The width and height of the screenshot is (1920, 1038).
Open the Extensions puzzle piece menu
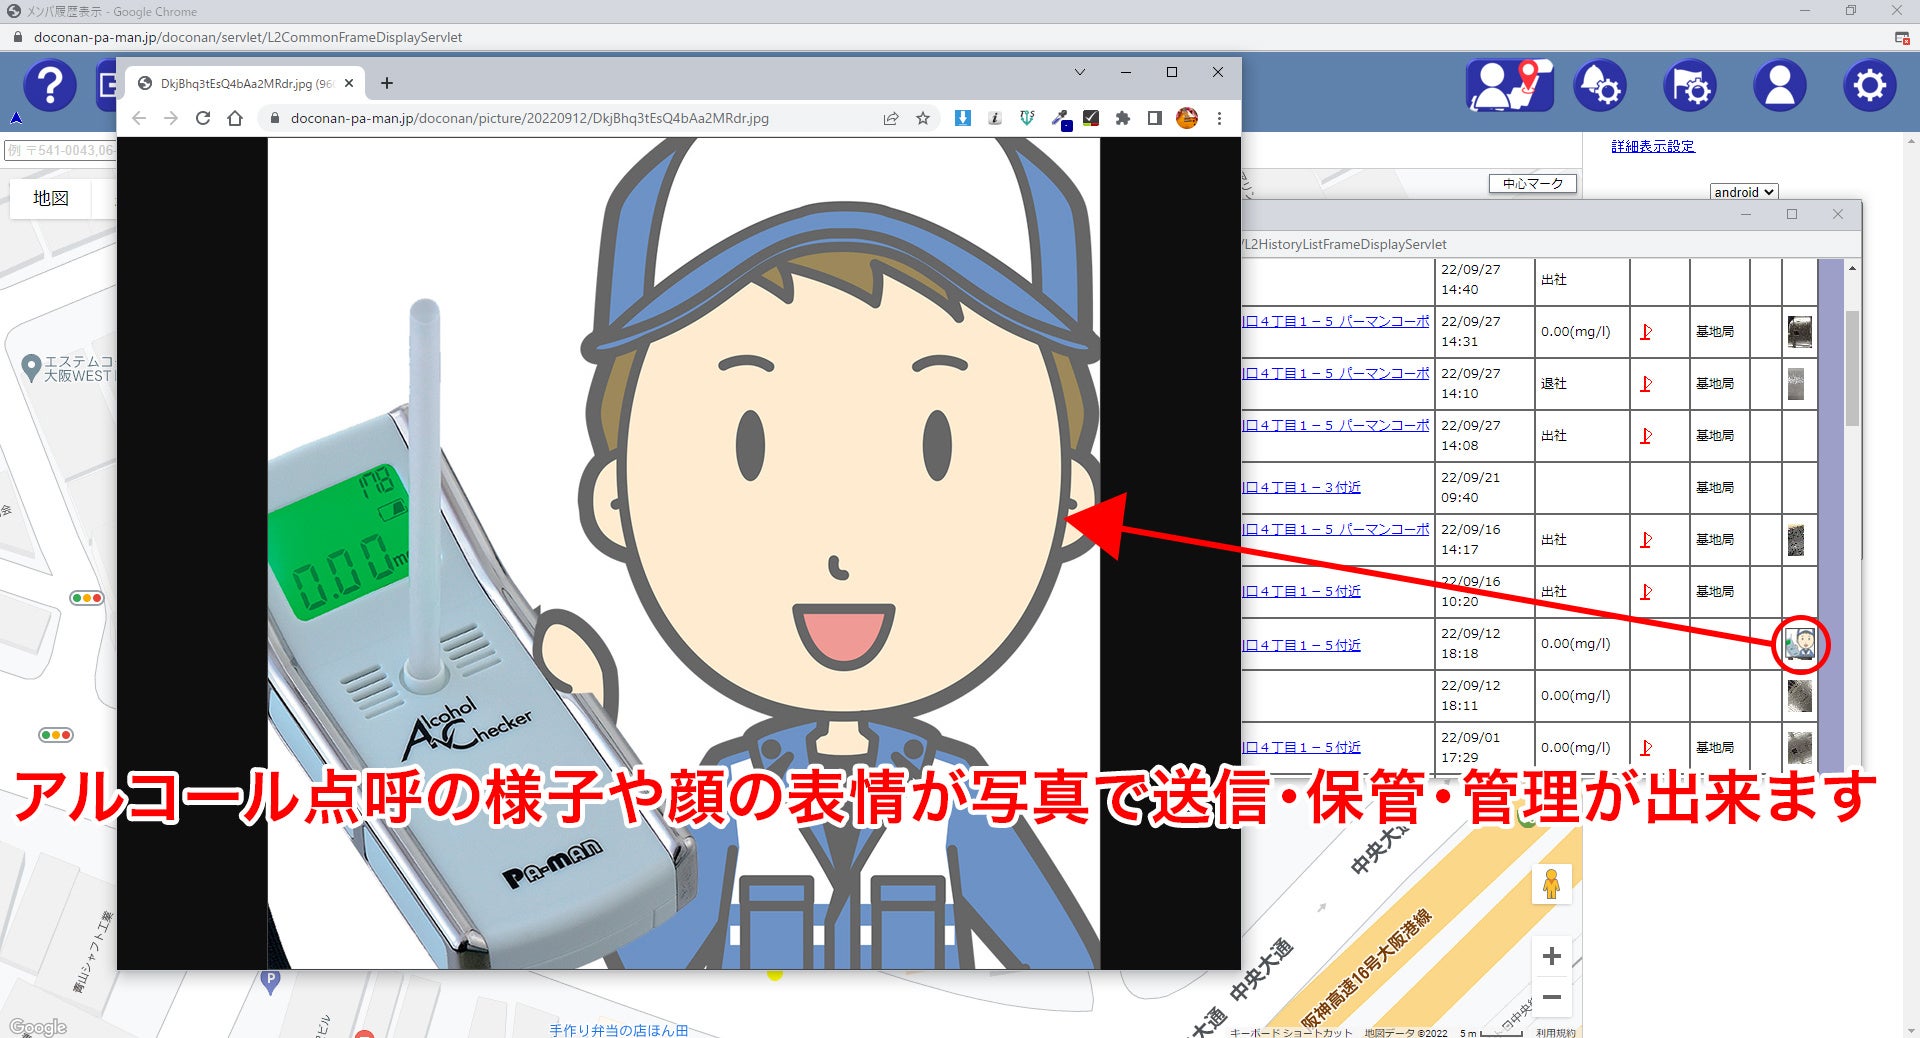click(1123, 118)
